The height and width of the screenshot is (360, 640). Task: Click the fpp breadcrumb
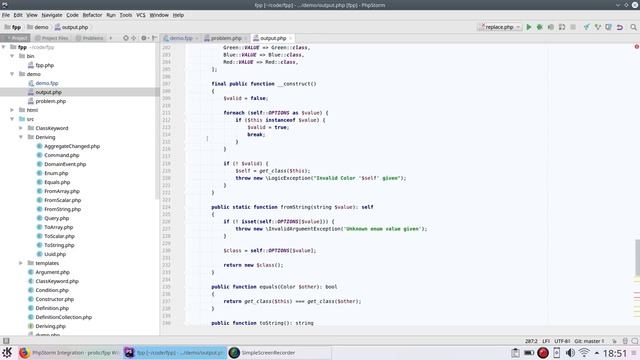(x=13, y=27)
